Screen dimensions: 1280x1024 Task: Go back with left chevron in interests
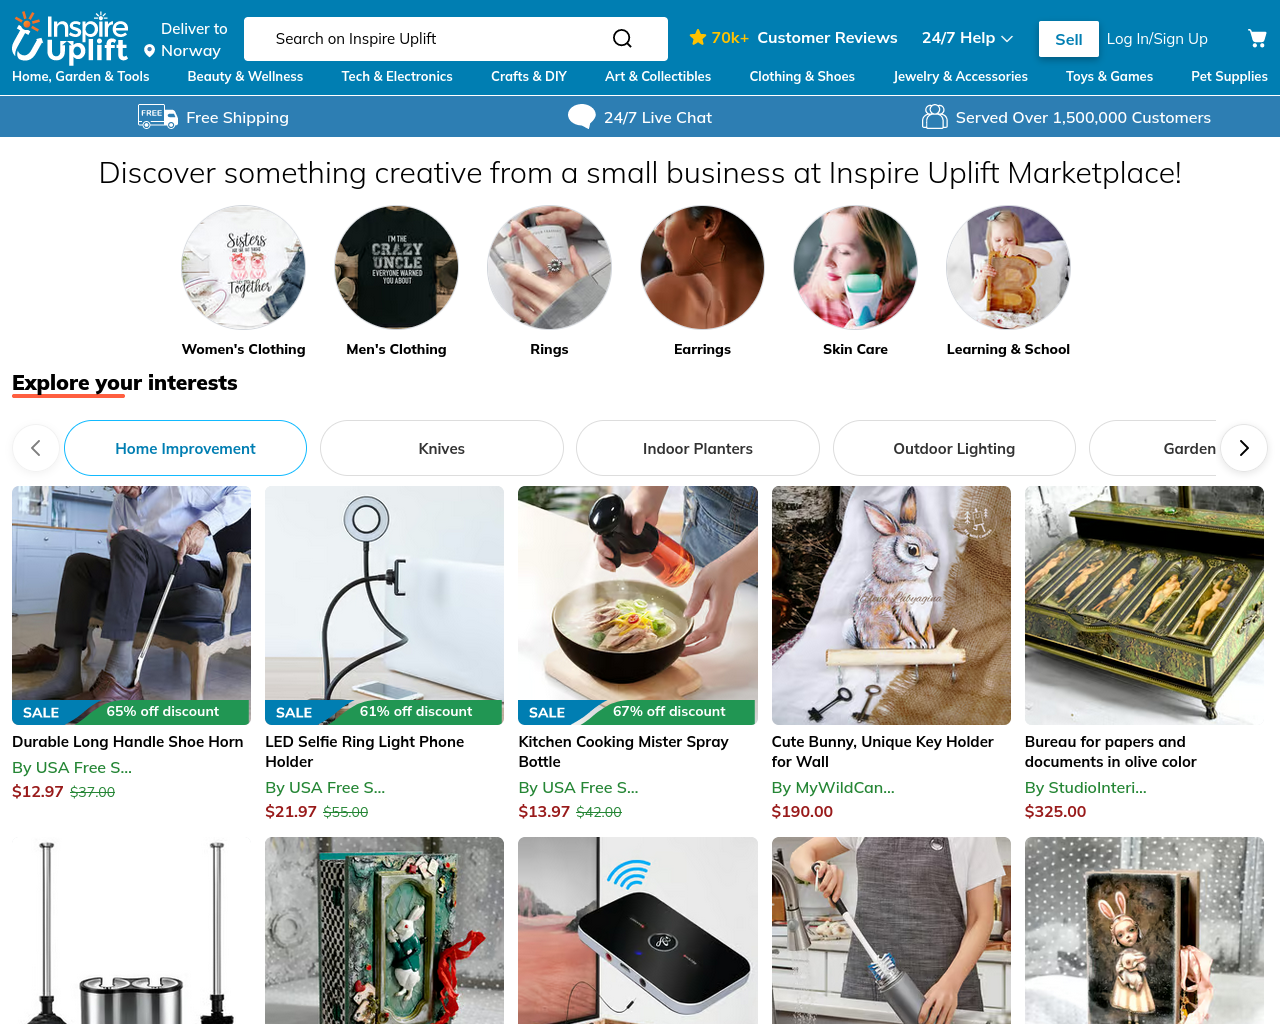tap(36, 448)
